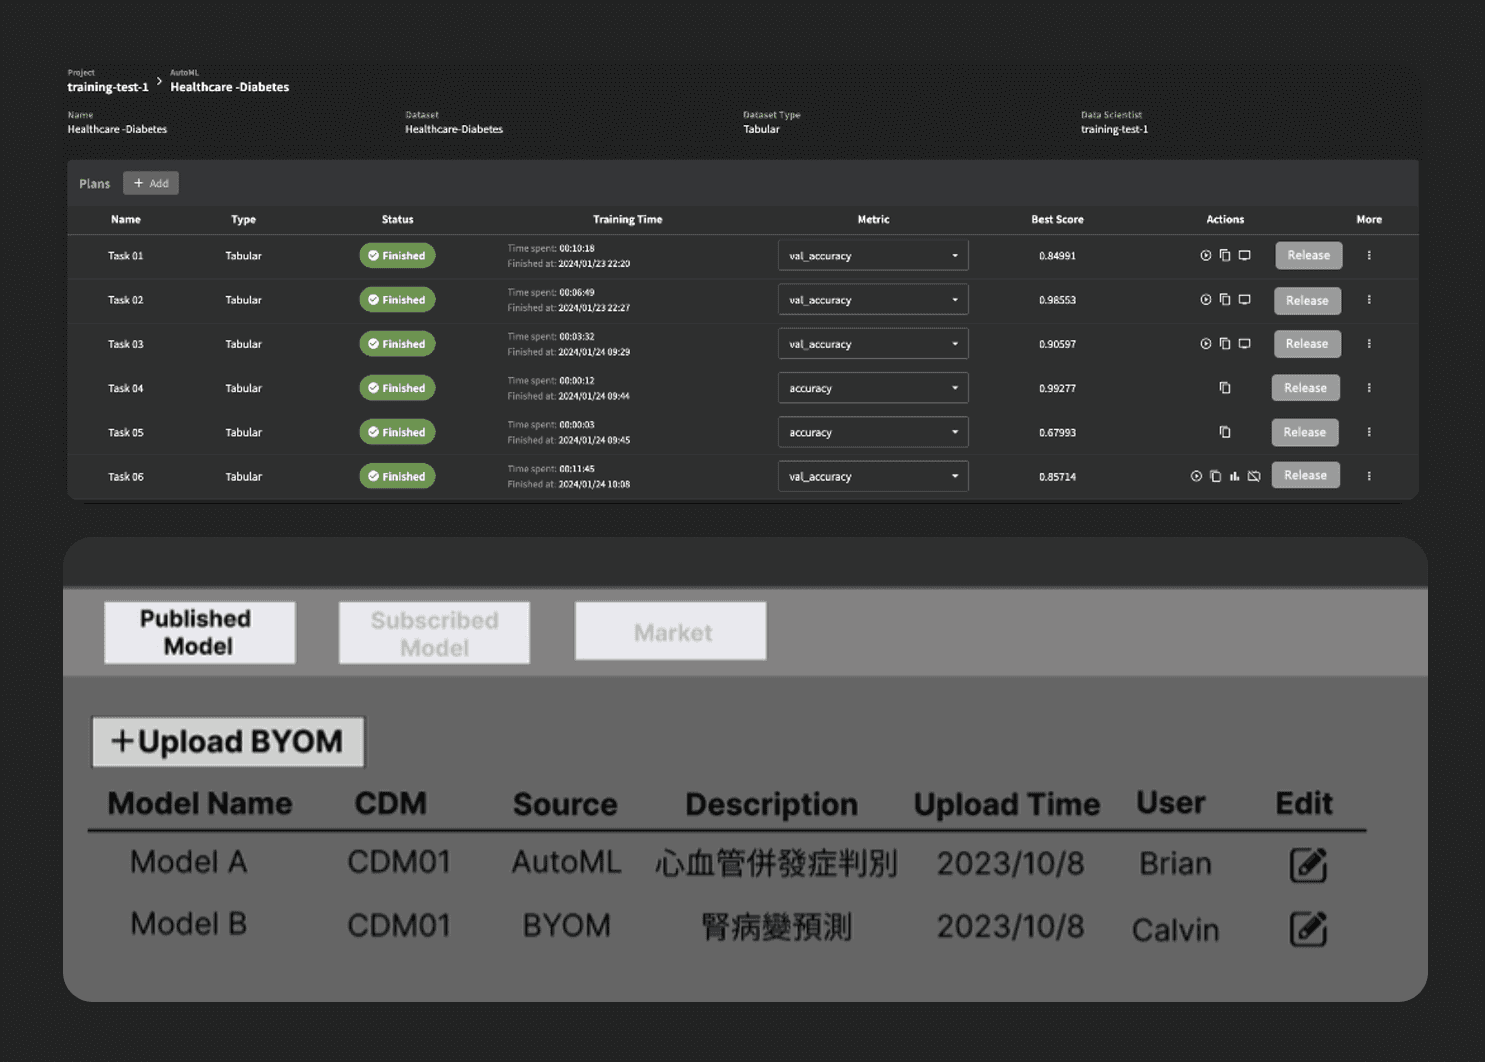The image size is (1485, 1062).
Task: Select the Published Model tab
Action: click(x=199, y=633)
